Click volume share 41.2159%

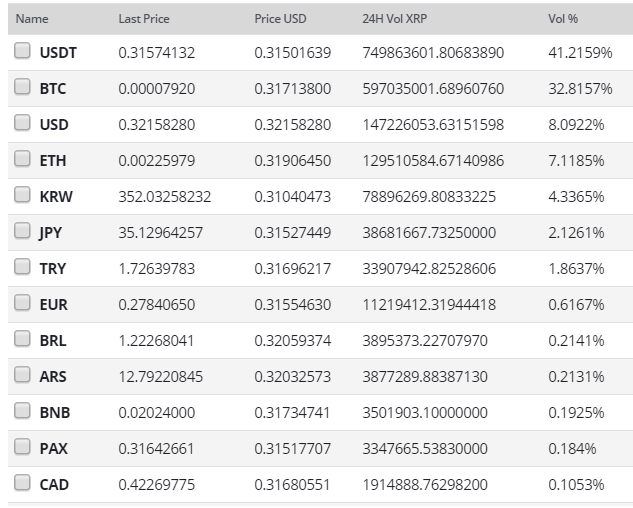(x=580, y=53)
